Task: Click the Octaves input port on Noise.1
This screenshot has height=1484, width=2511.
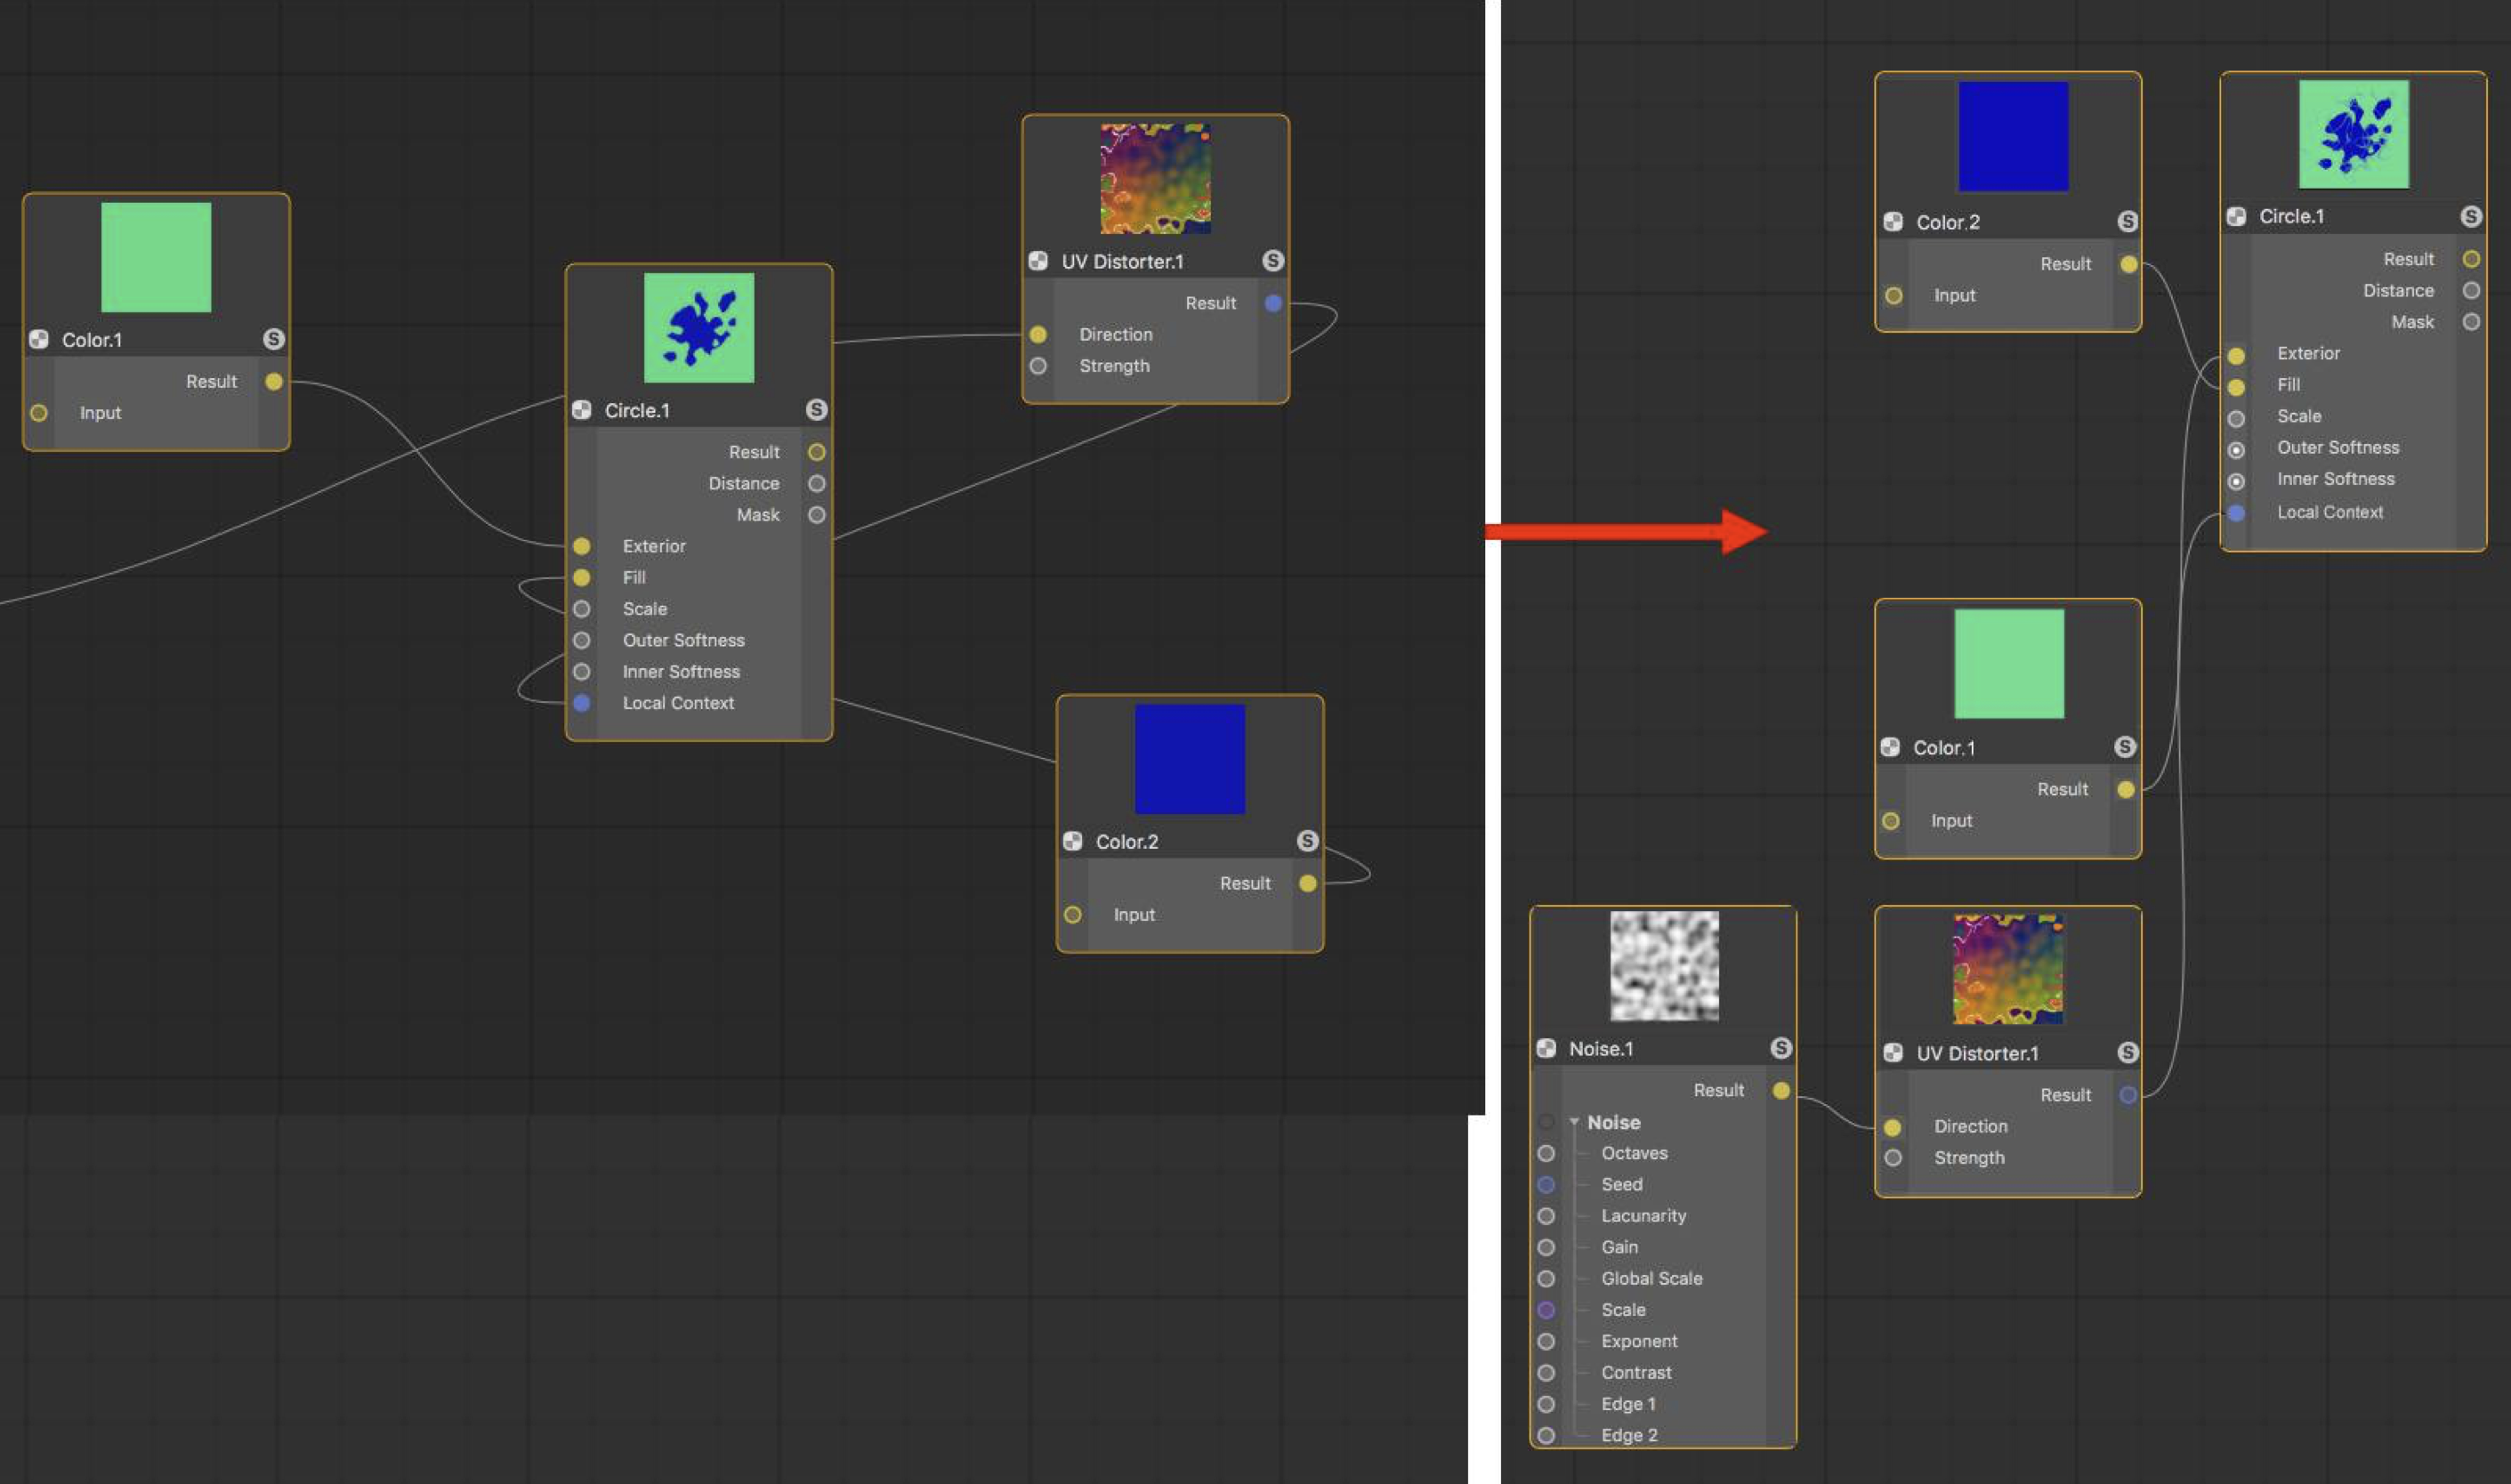Action: (1546, 1153)
